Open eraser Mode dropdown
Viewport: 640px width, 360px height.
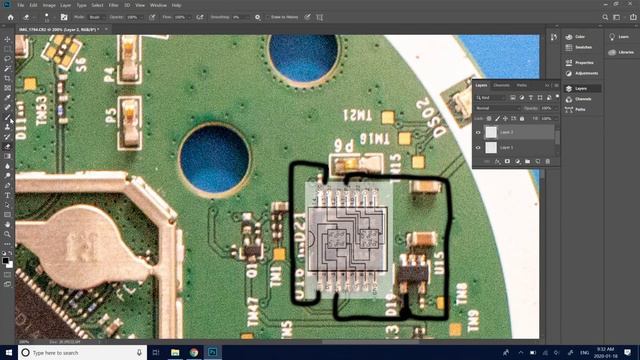tap(97, 17)
